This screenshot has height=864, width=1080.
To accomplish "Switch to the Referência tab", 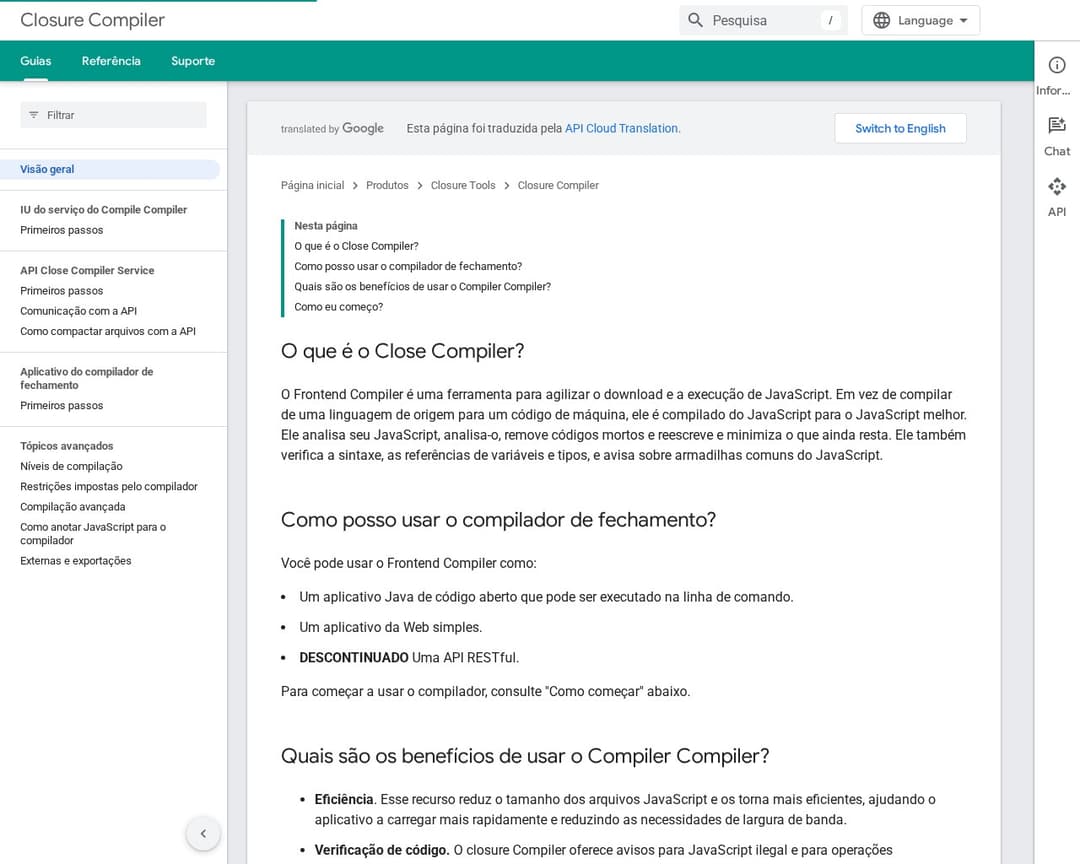I will (111, 61).
